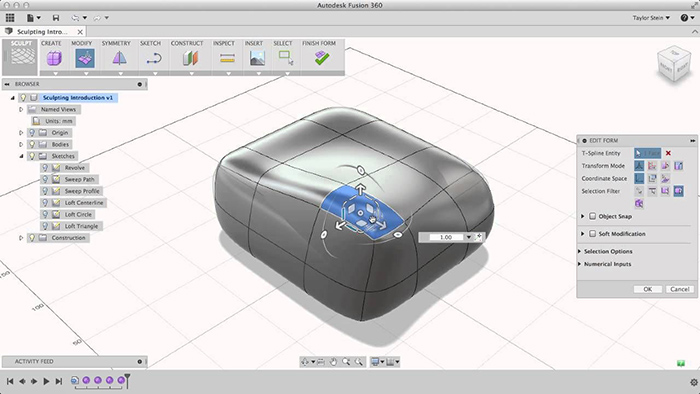Open the Insert image icon
Image resolution: width=700 pixels, height=394 pixels.
(258, 58)
